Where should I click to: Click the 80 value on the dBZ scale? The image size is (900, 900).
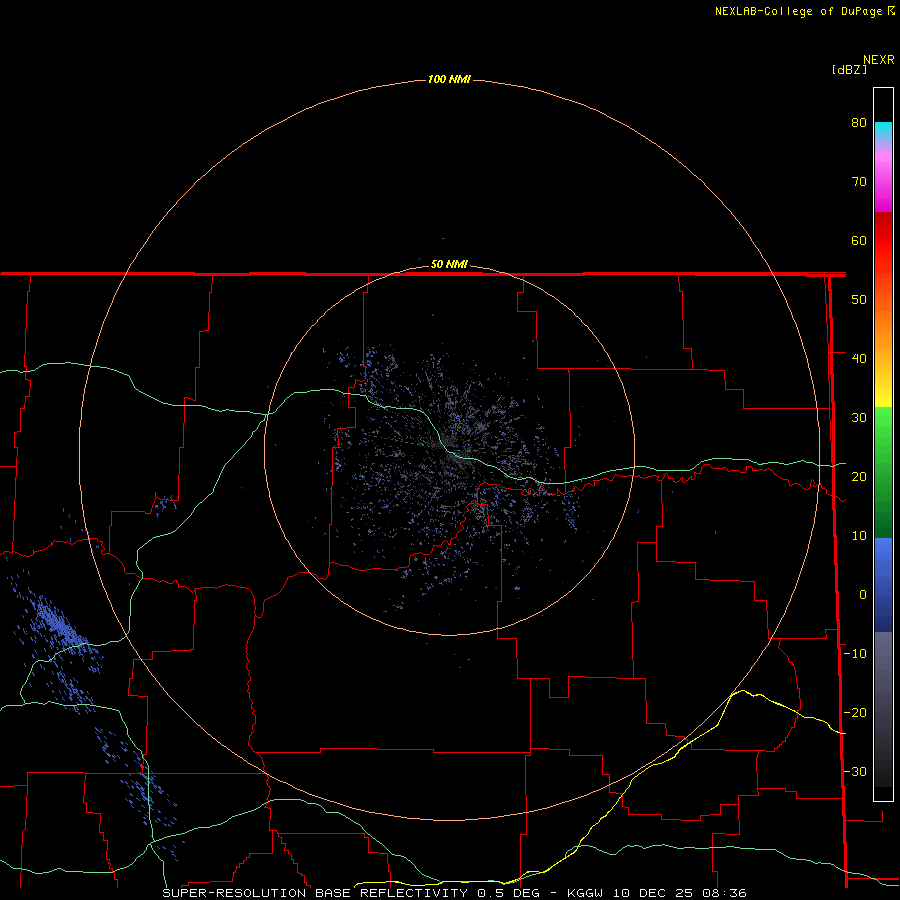(x=859, y=122)
